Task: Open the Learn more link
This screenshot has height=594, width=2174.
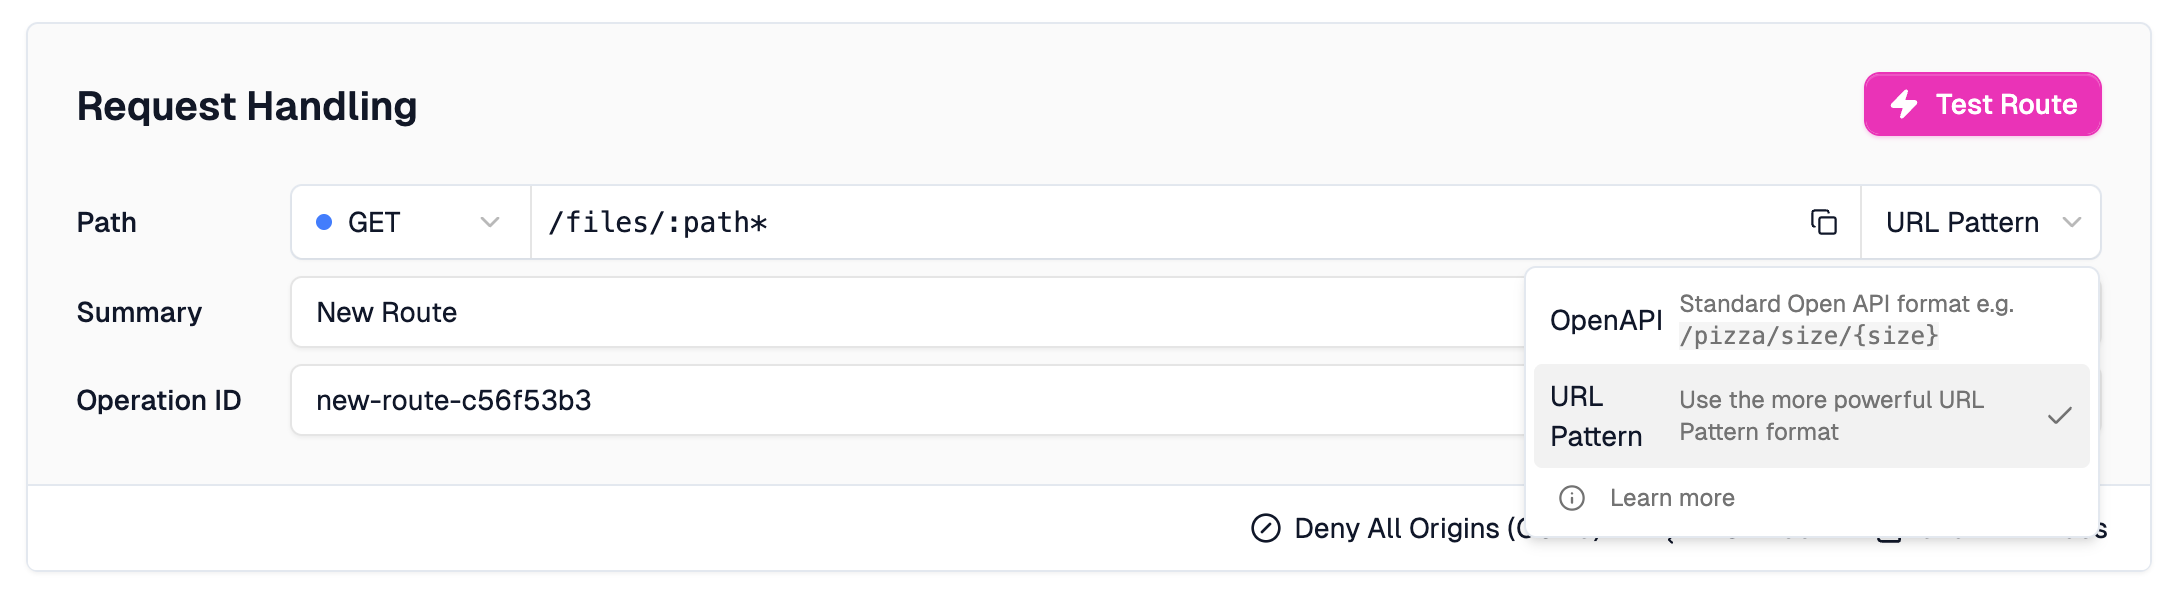Action: pyautogui.click(x=1672, y=498)
